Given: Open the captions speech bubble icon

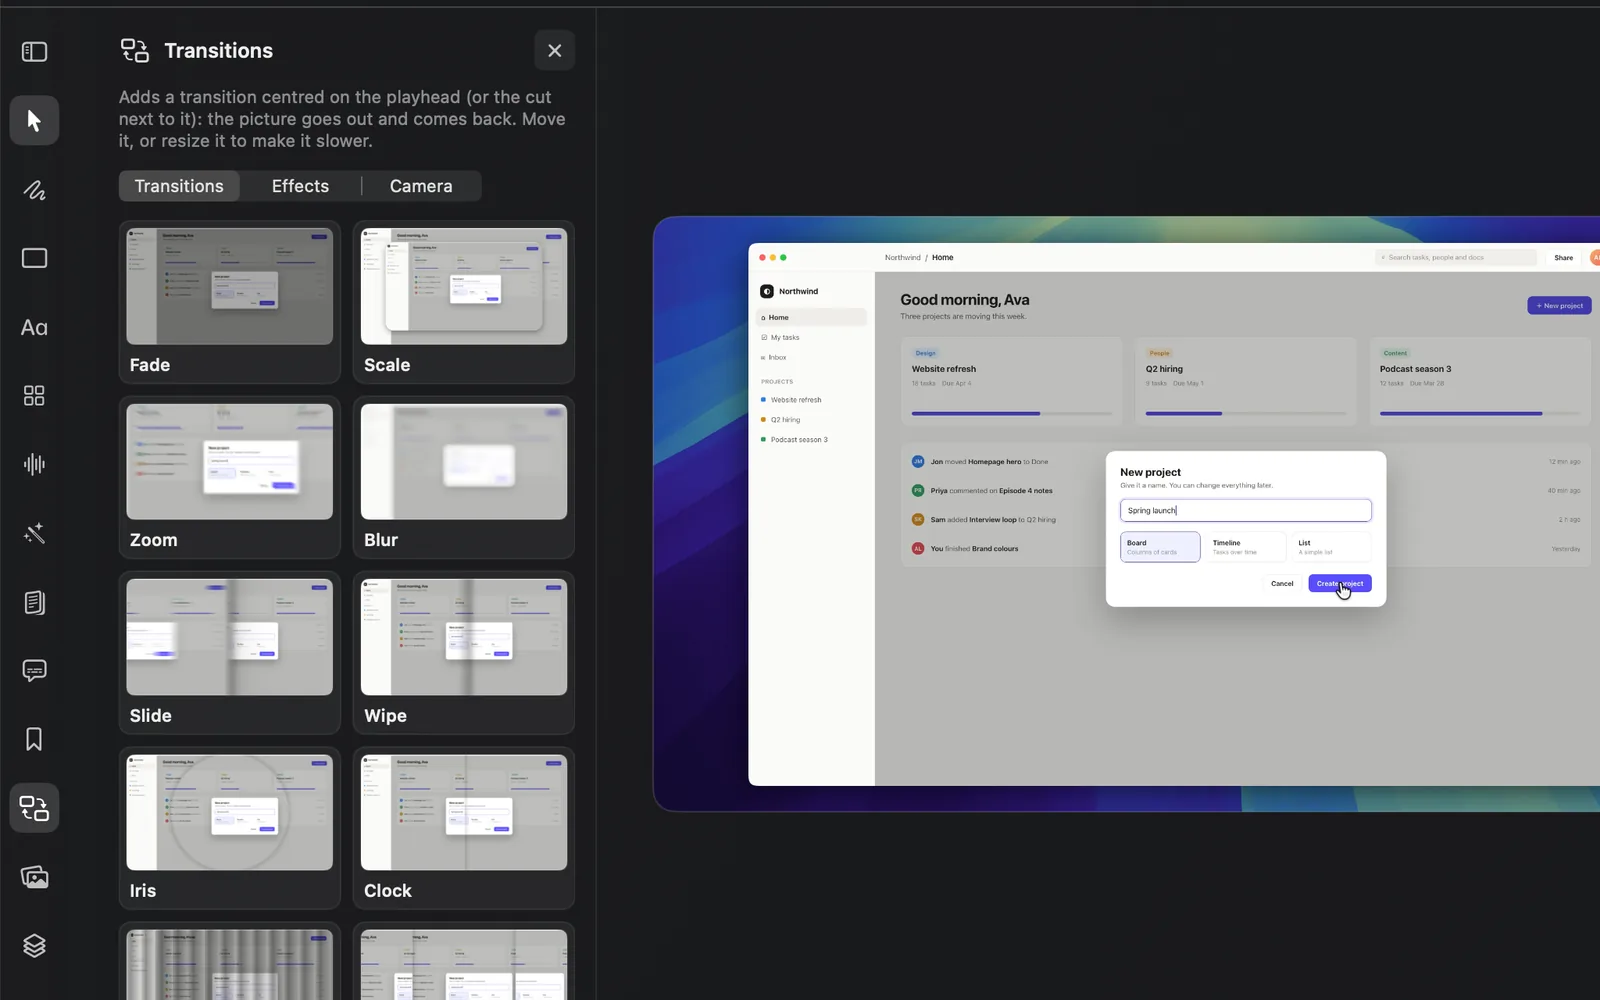Looking at the screenshot, I should pyautogui.click(x=34, y=670).
